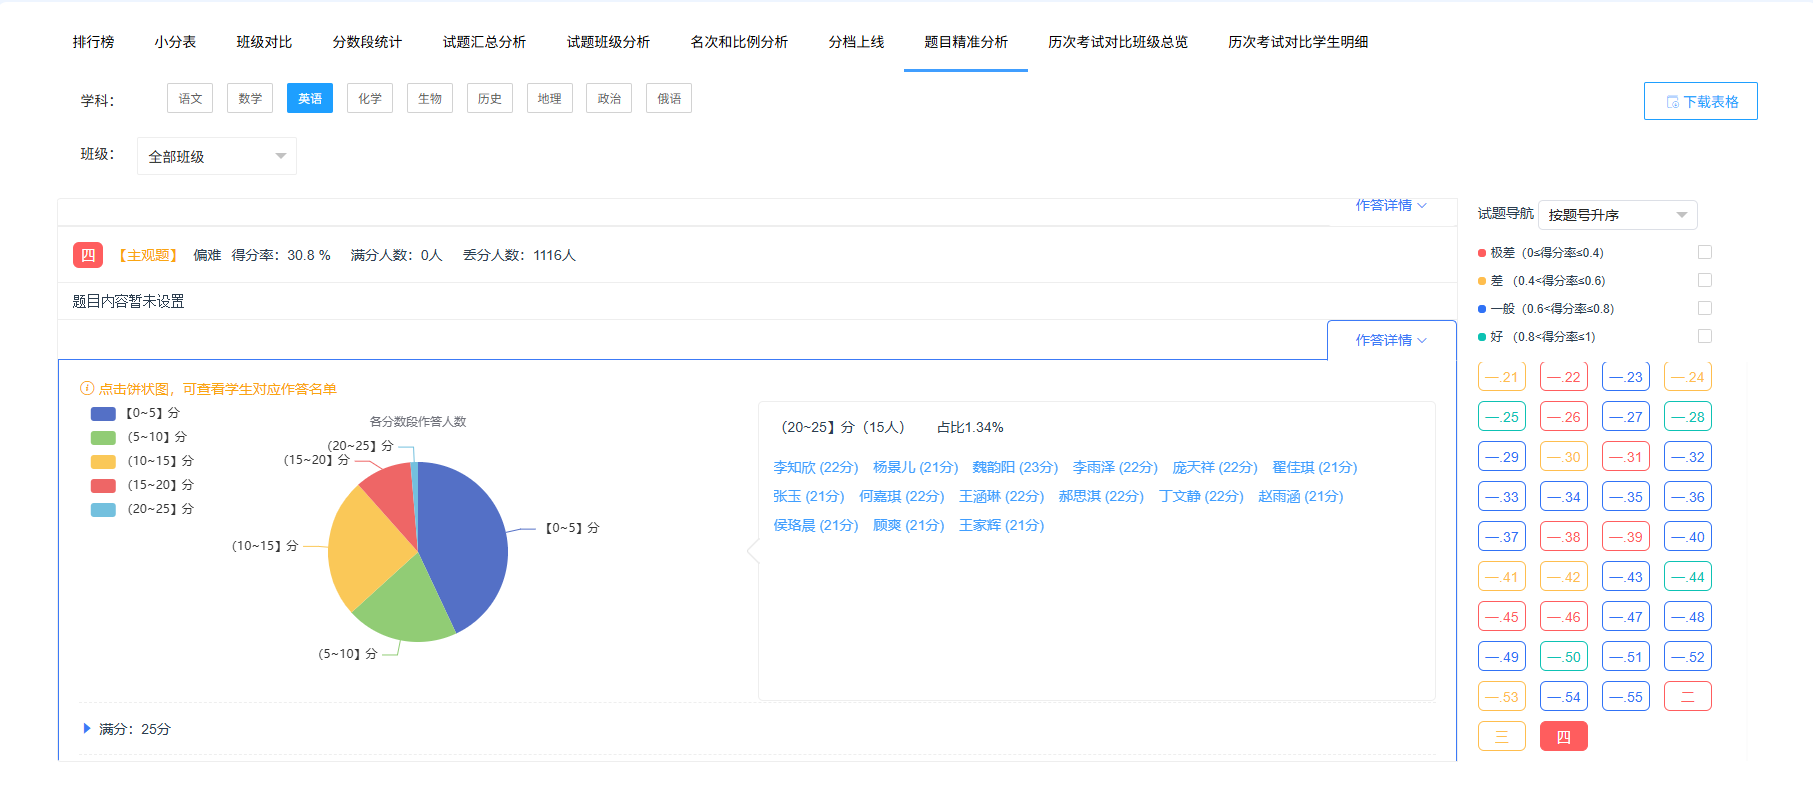Enable the 极差 score-rate filter checkbox
Image resolution: width=1813 pixels, height=793 pixels.
click(x=1704, y=253)
